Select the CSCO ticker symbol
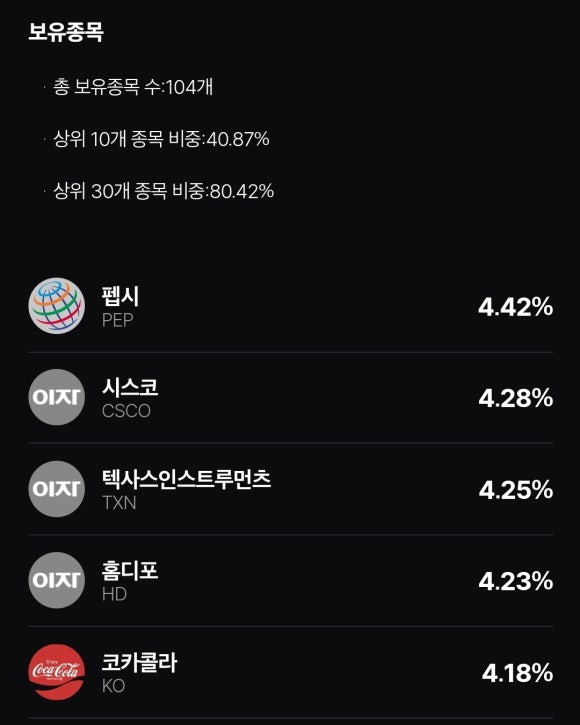580x725 pixels. pyautogui.click(x=126, y=411)
